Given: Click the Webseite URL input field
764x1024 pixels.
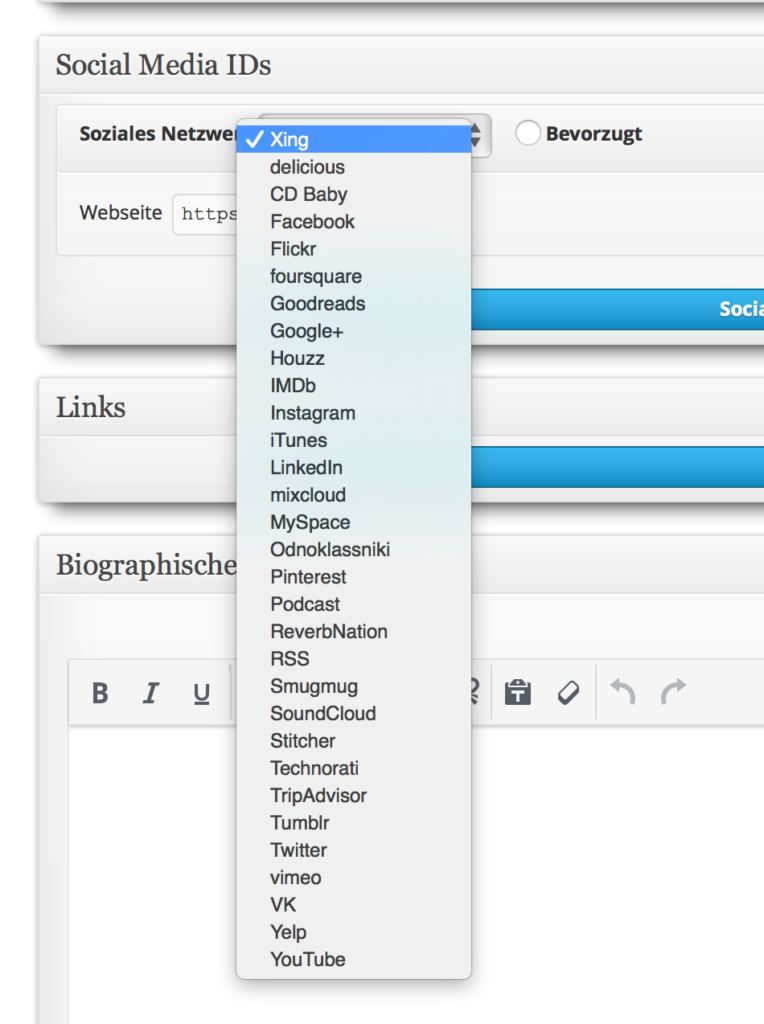Looking at the screenshot, I should [205, 214].
